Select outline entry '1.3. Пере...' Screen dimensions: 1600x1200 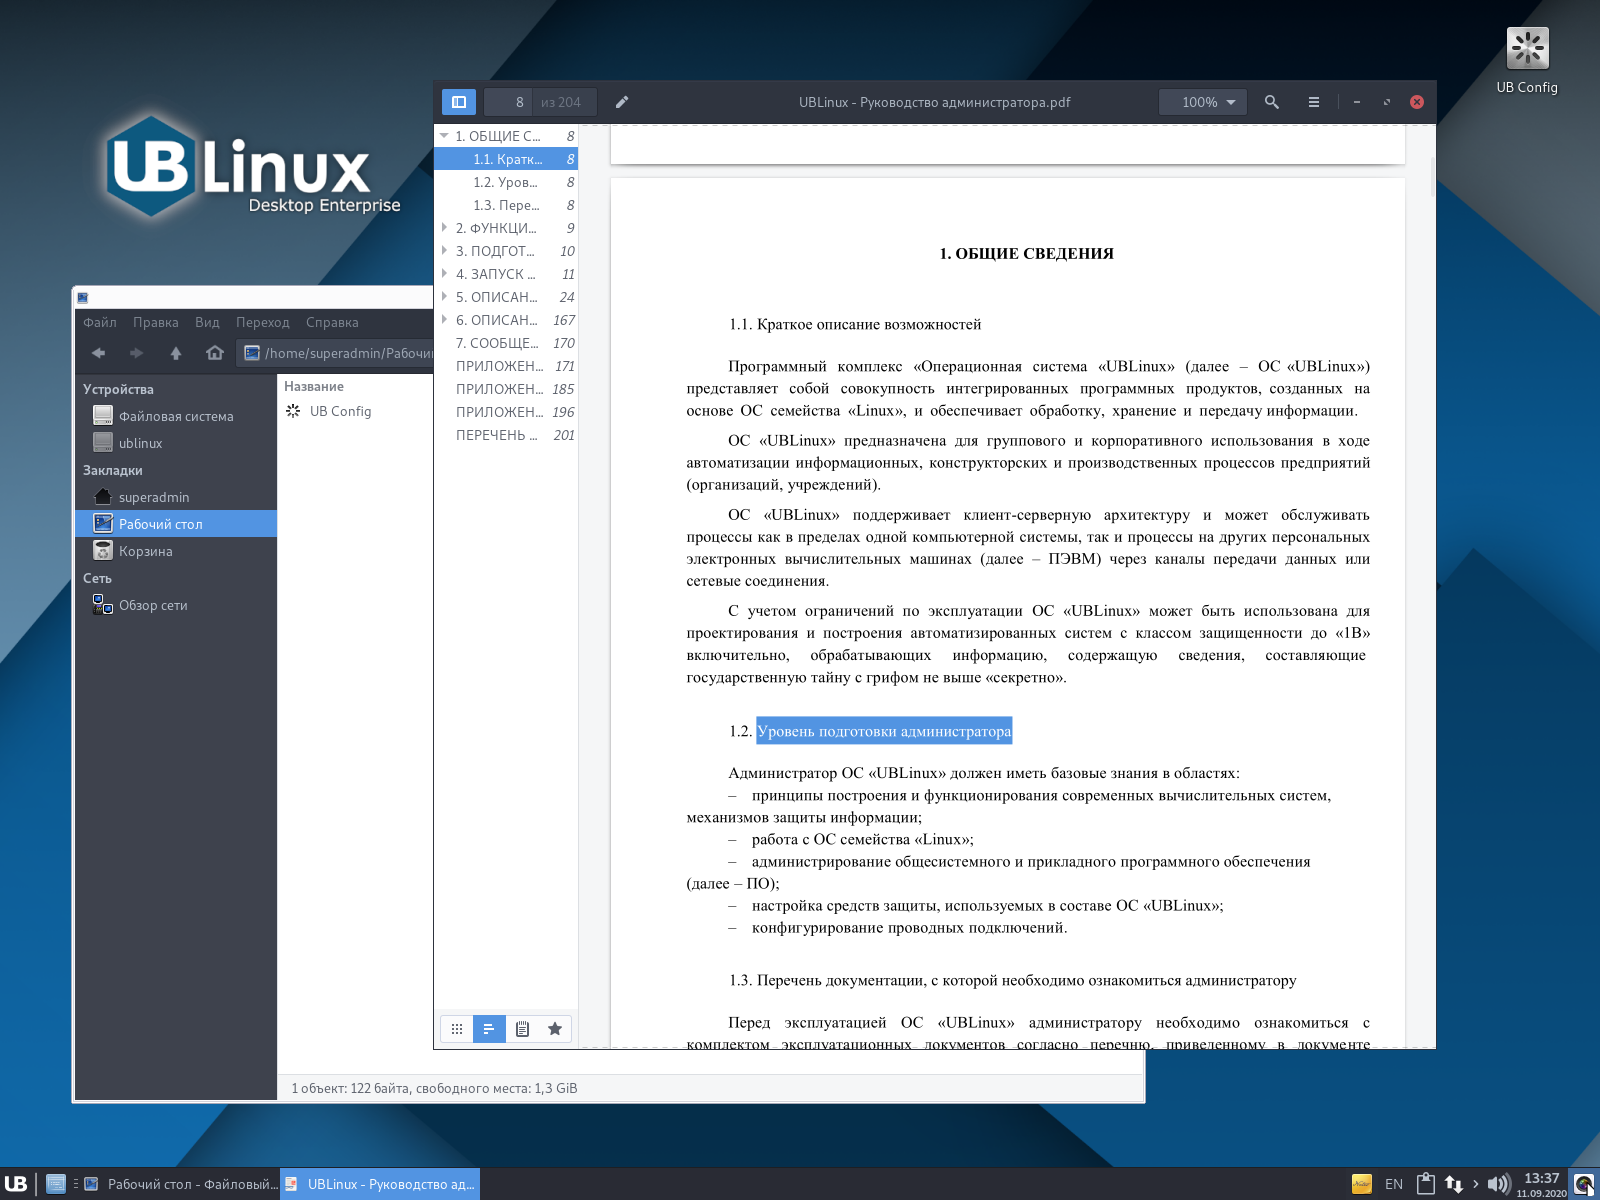click(506, 205)
